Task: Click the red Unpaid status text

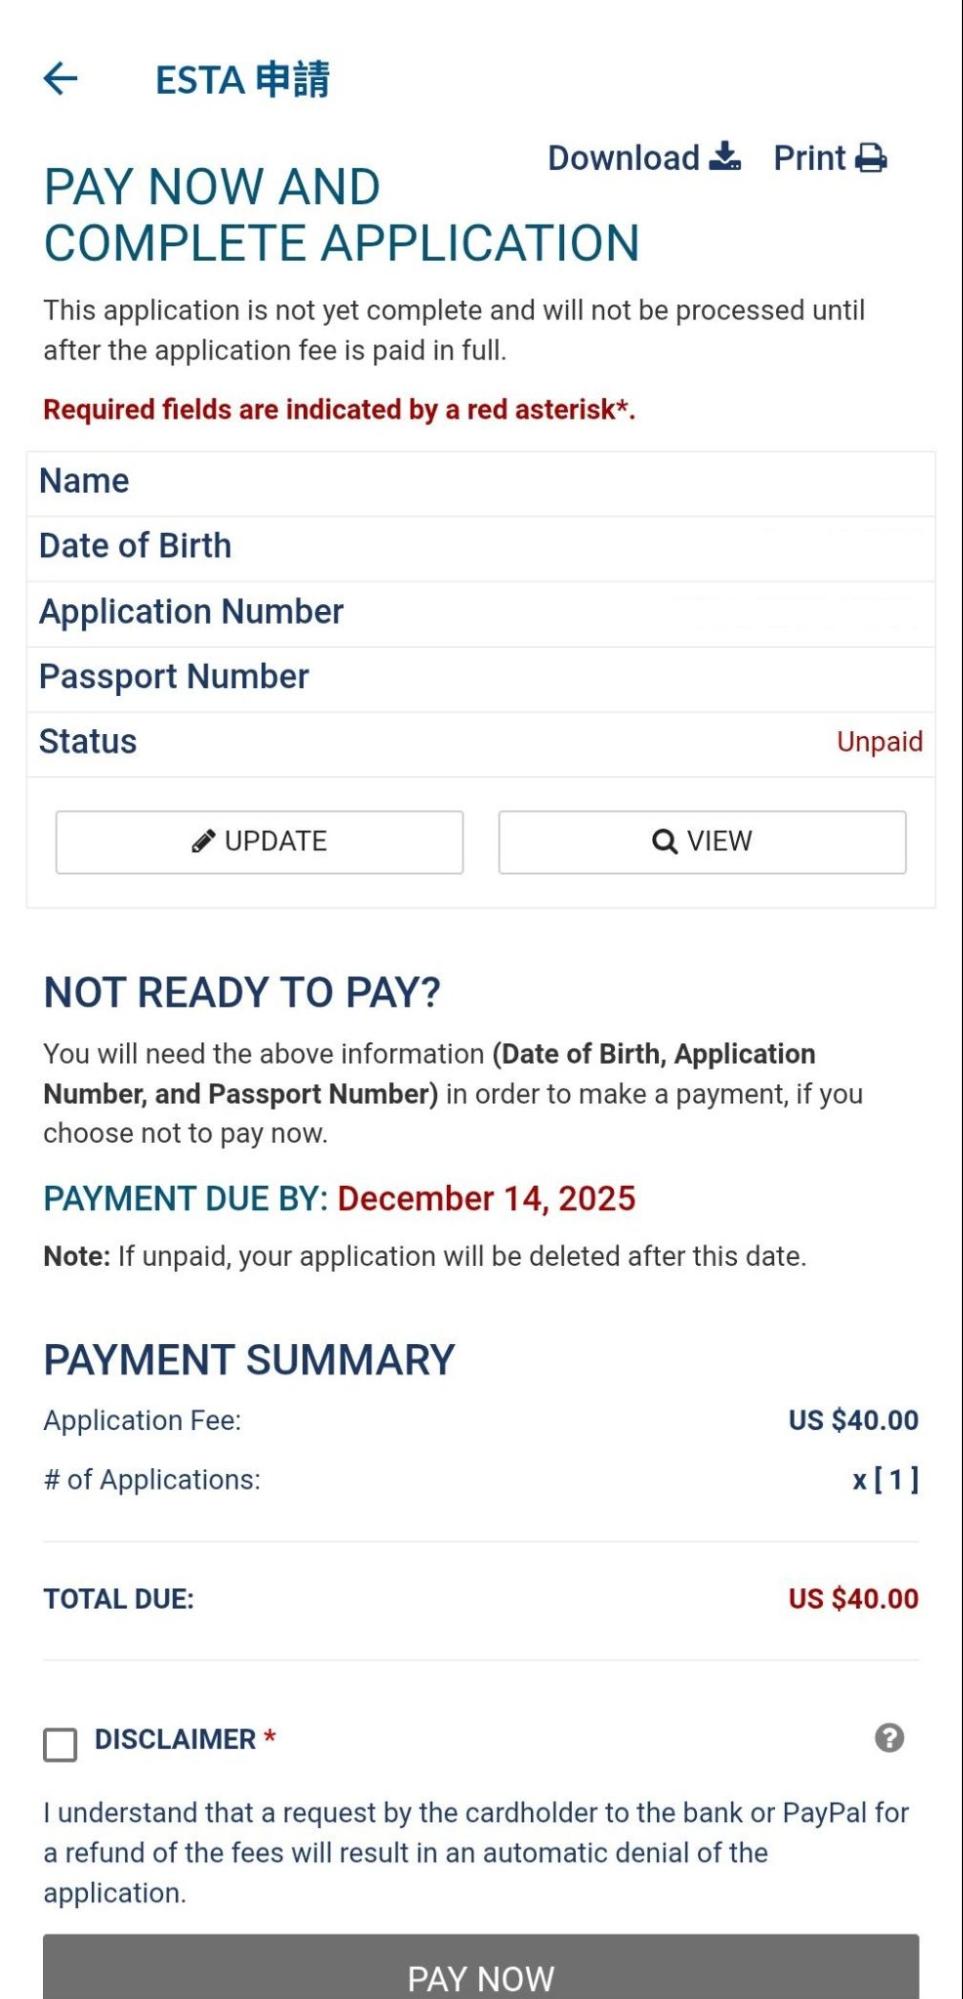Action: [879, 742]
